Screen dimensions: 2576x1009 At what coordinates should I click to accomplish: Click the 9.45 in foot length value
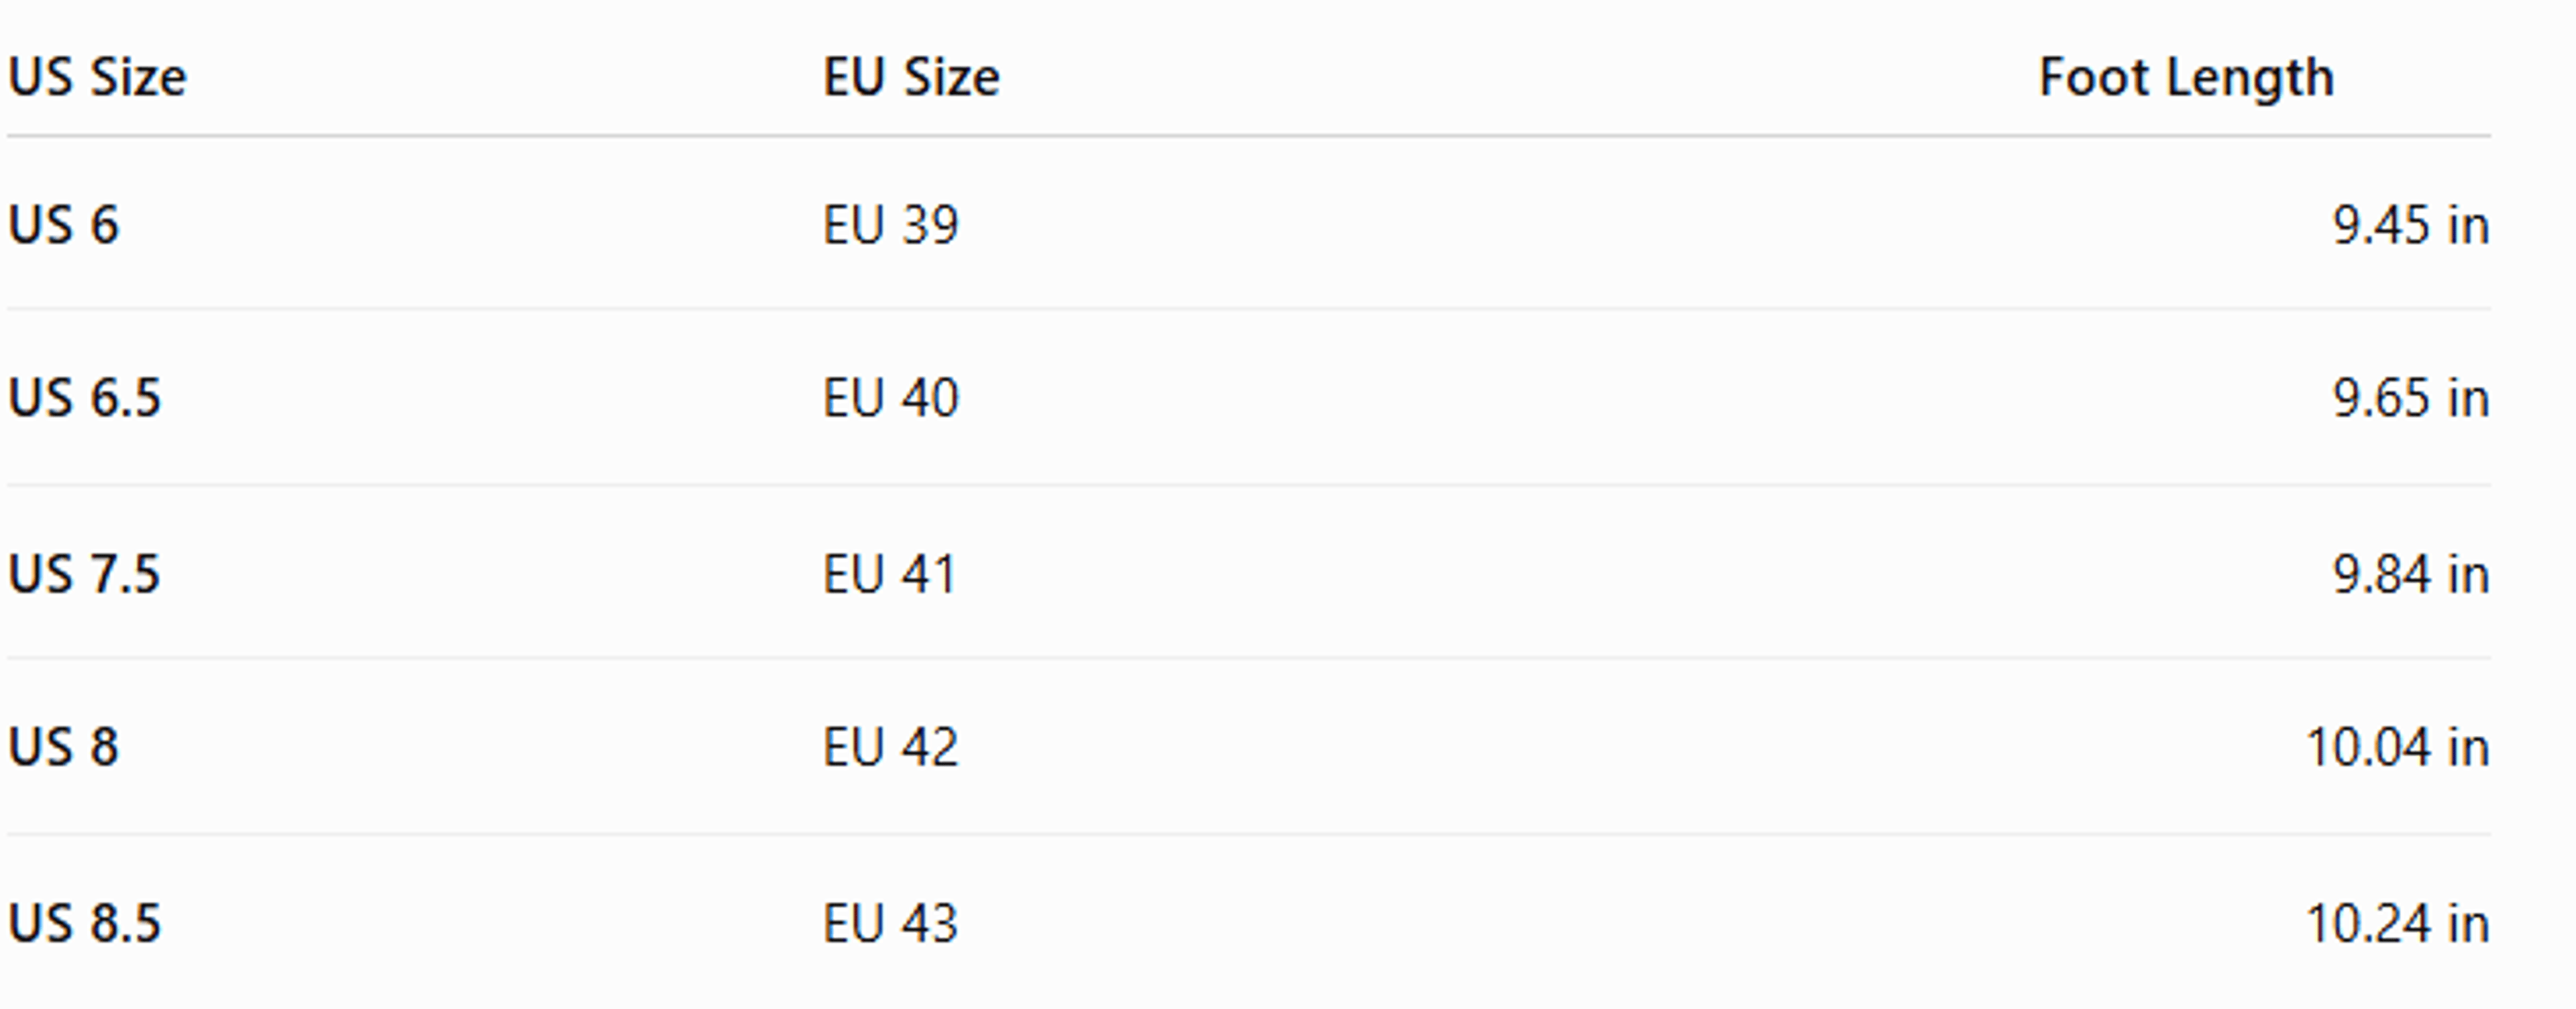(x=2411, y=224)
